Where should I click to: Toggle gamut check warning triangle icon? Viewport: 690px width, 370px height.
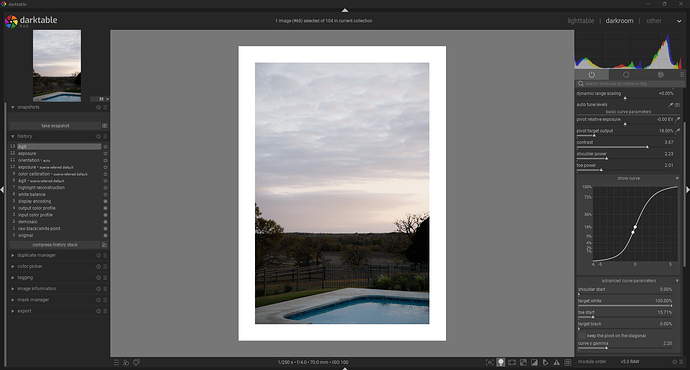coord(557,363)
